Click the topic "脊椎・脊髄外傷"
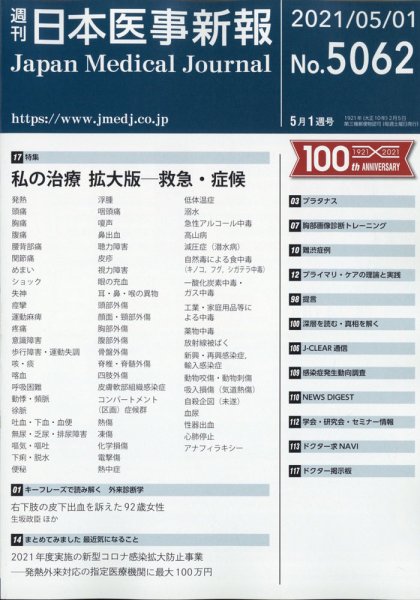 coord(124,364)
